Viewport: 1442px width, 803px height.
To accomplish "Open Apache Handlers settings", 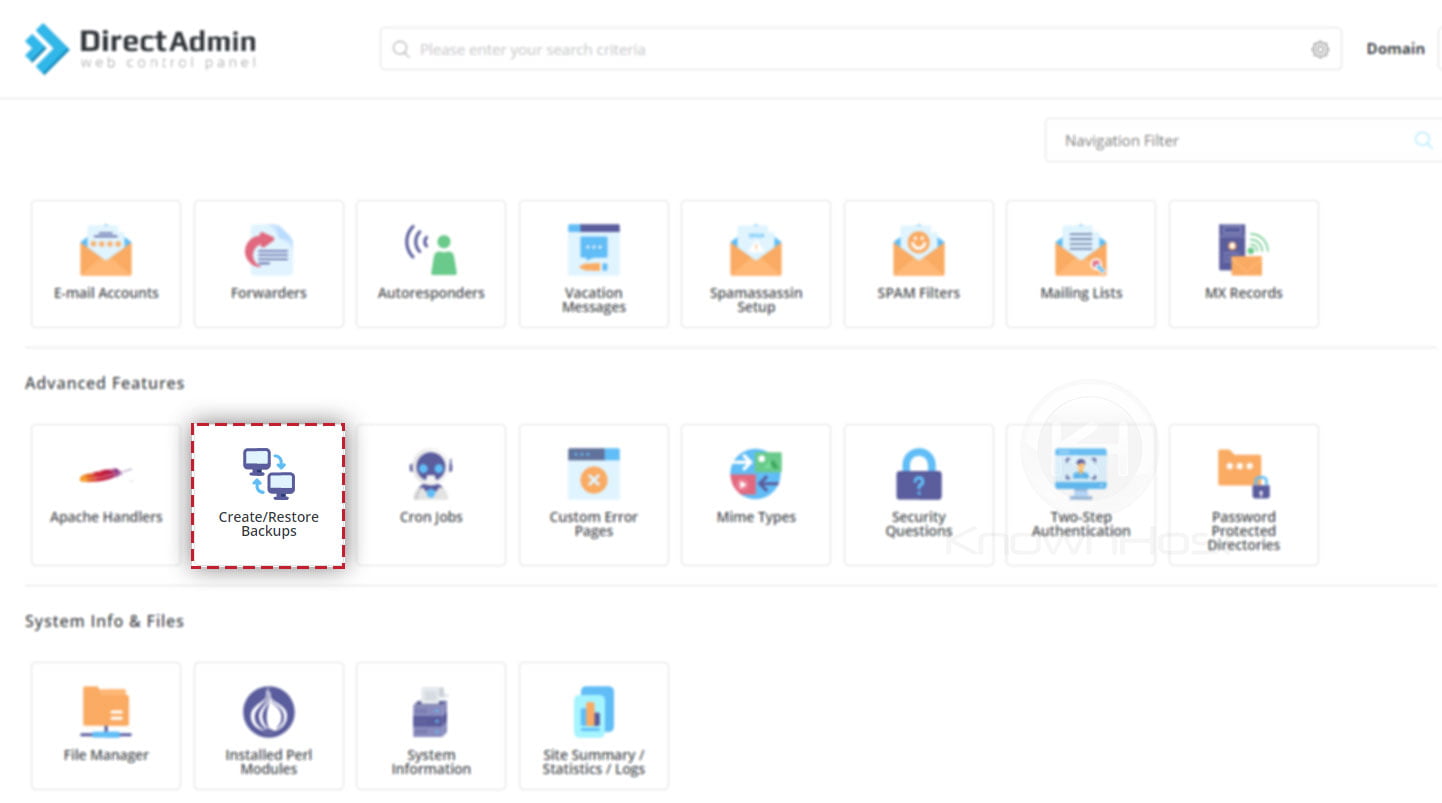I will (105, 494).
